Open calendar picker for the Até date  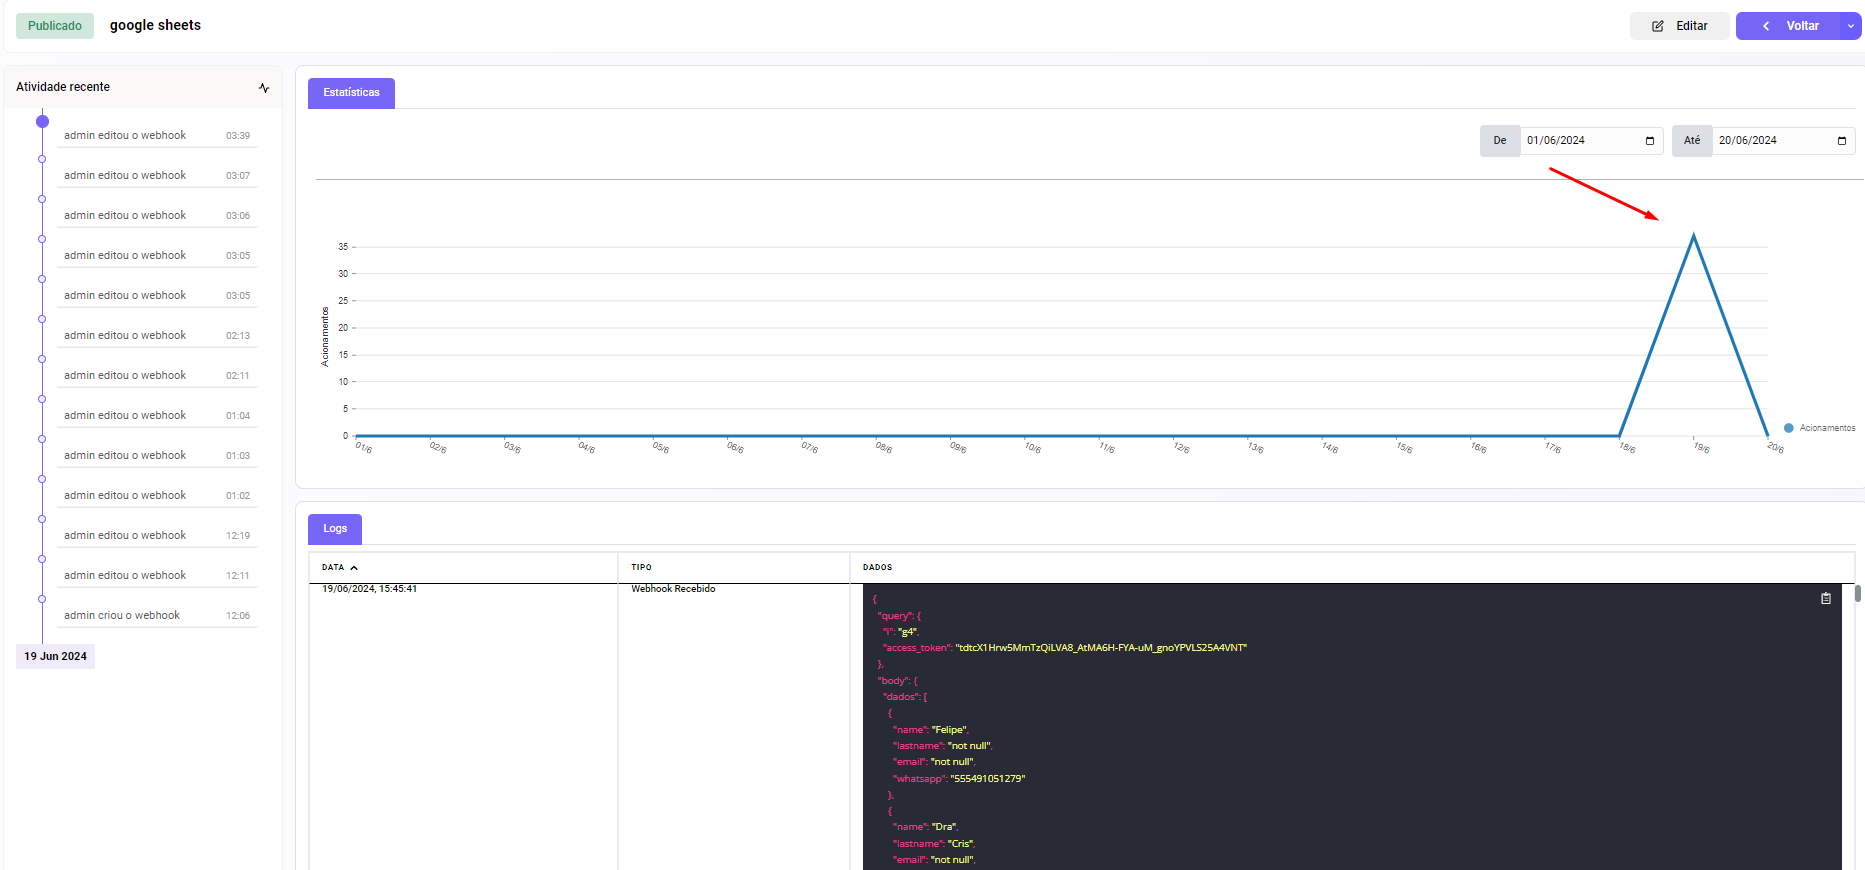1842,141
